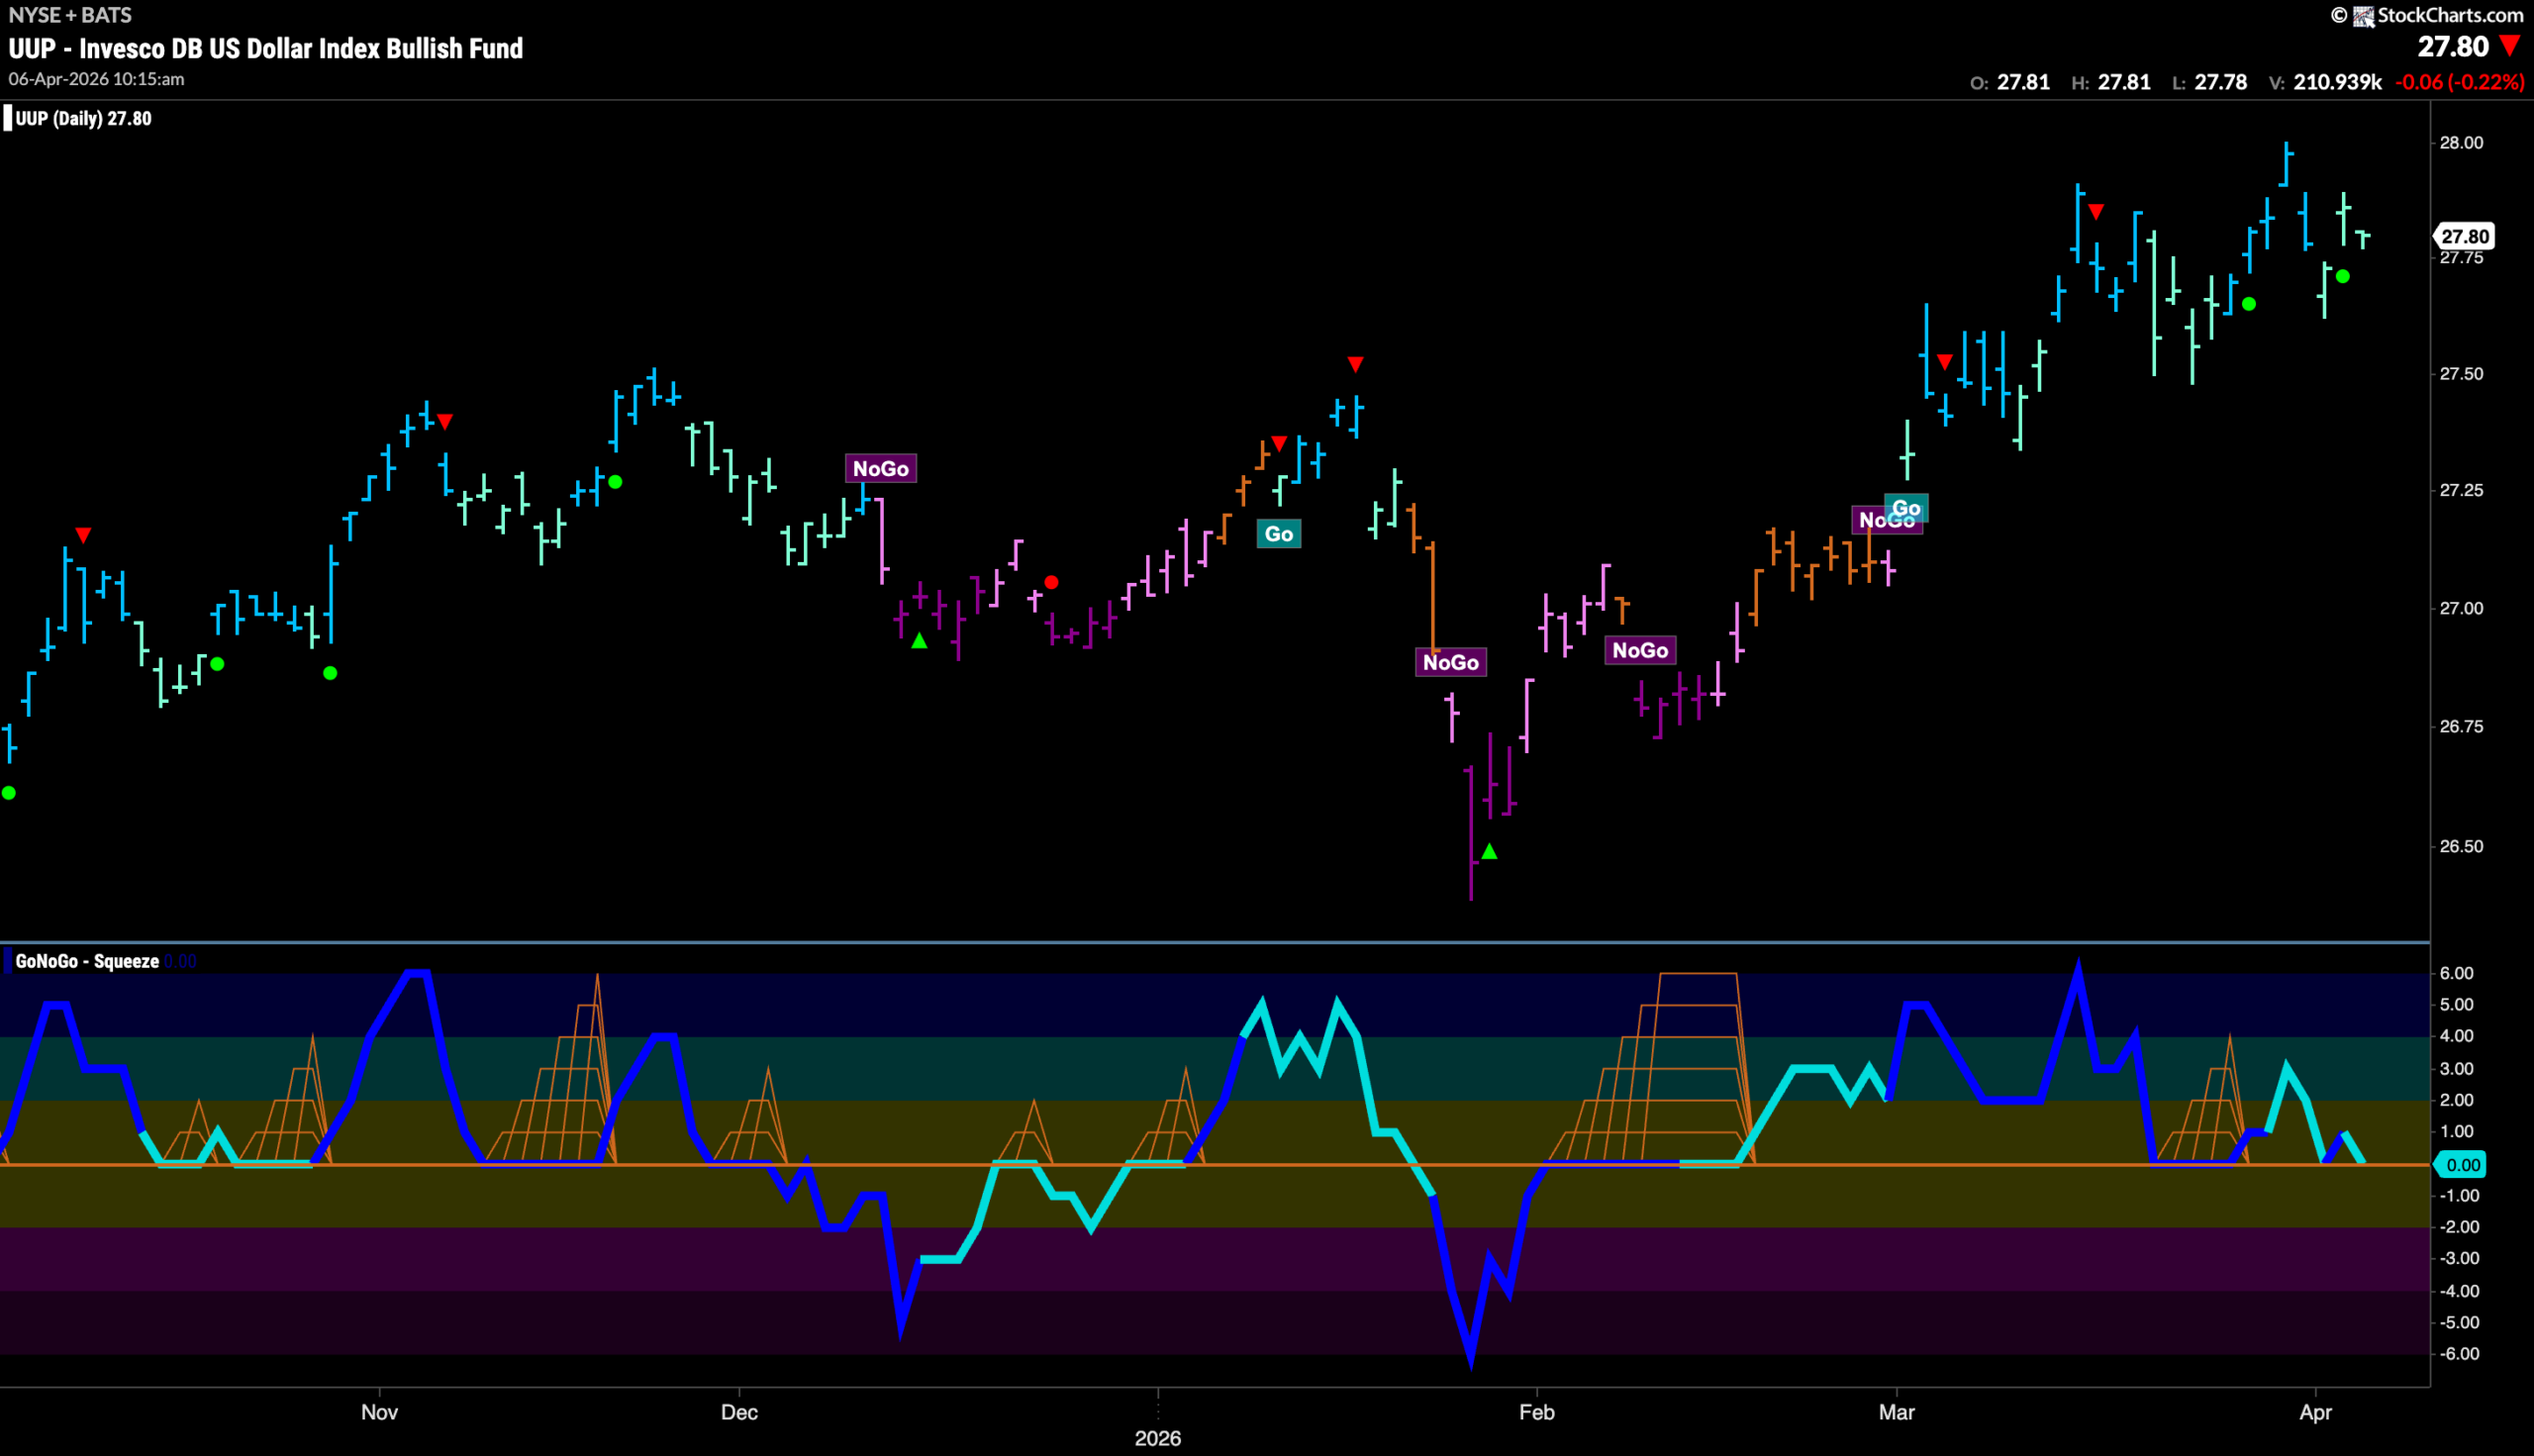Click the 06-Apr-2026 10:15:am timestamp
The image size is (2534, 1456).
click(96, 79)
